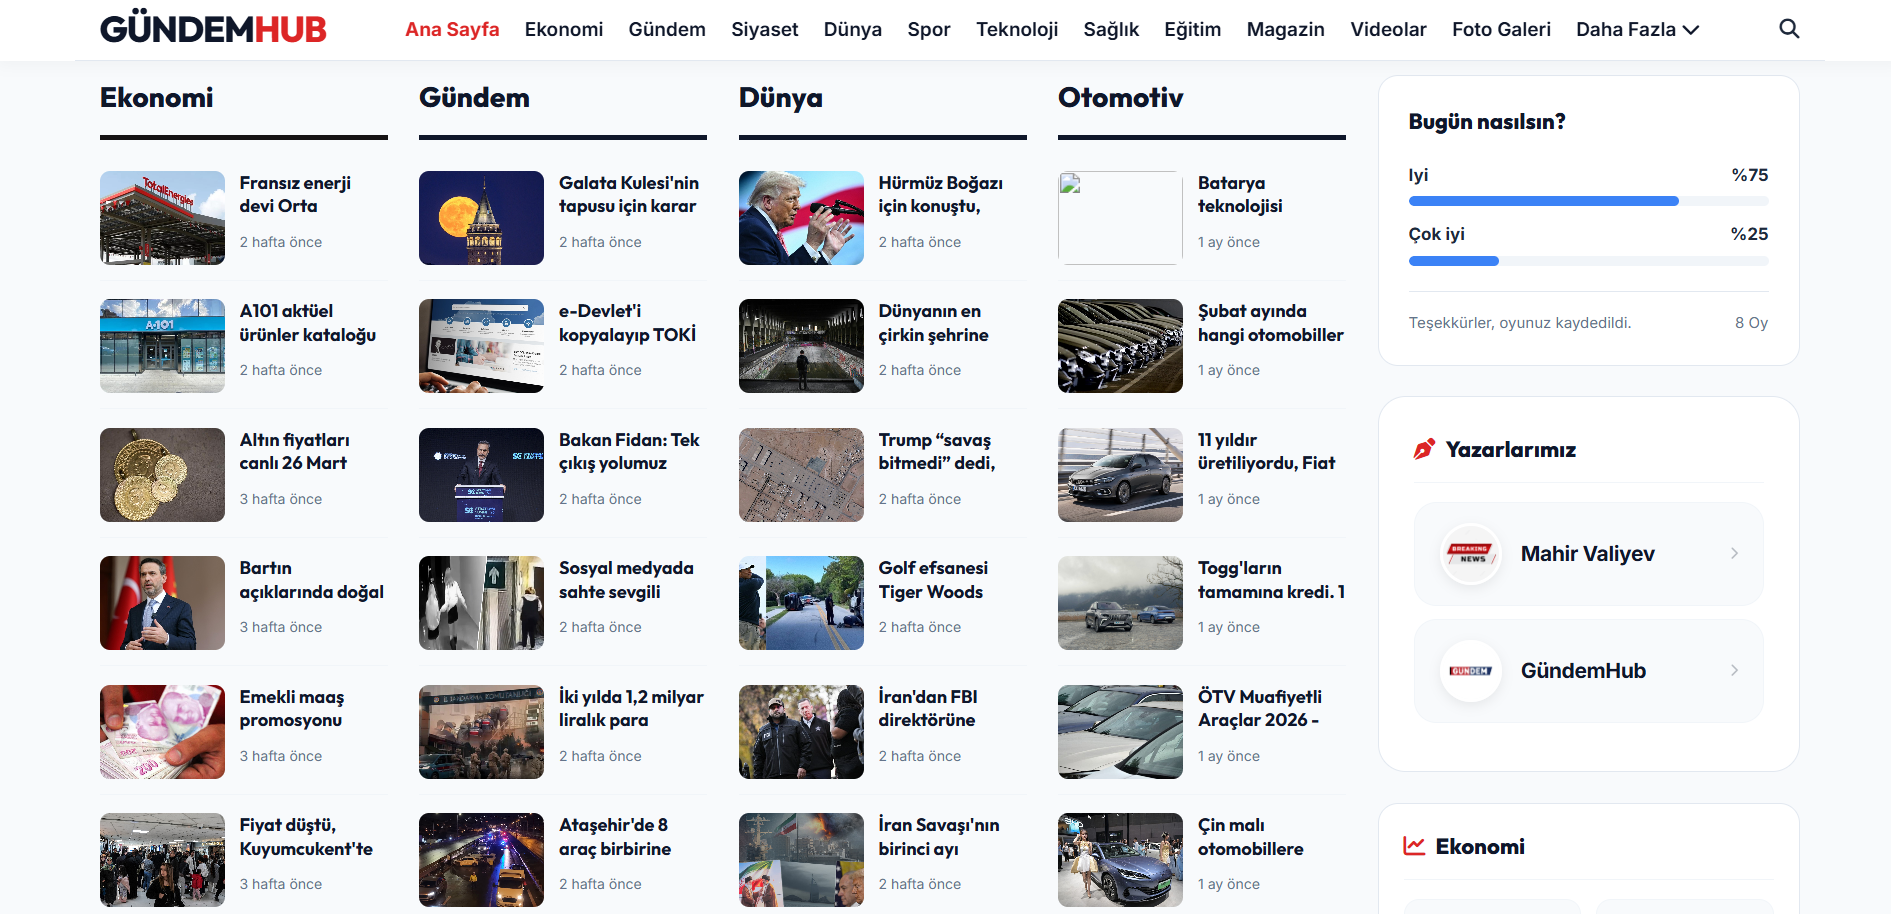Click the GündemHub site logo
1891x914 pixels.
pyautogui.click(x=213, y=29)
